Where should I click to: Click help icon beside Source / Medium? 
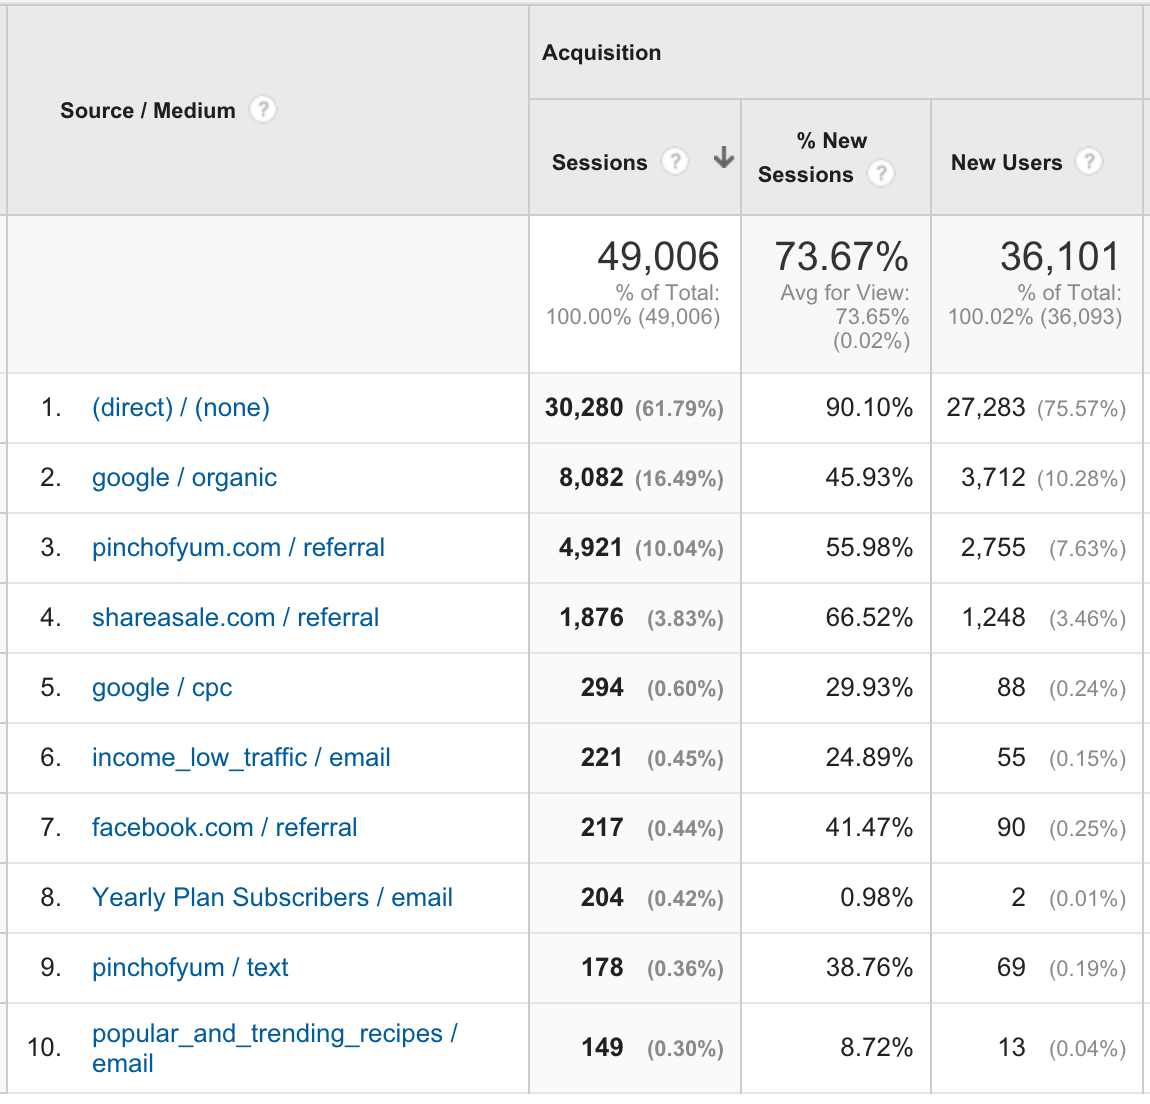pyautogui.click(x=262, y=109)
